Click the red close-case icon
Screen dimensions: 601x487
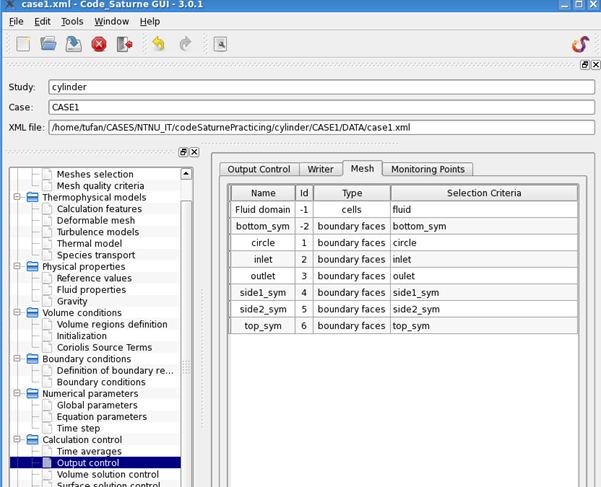pos(99,44)
